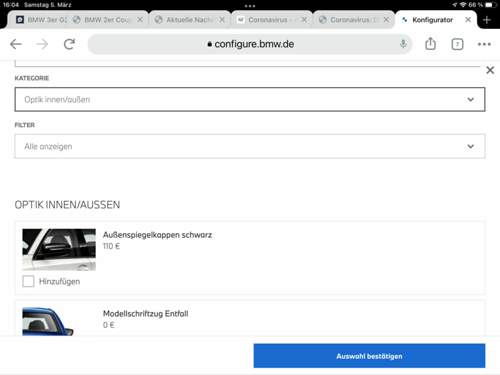The image size is (500, 375).
Task: Close the BMW 2er Coupé tab
Action: click(140, 20)
